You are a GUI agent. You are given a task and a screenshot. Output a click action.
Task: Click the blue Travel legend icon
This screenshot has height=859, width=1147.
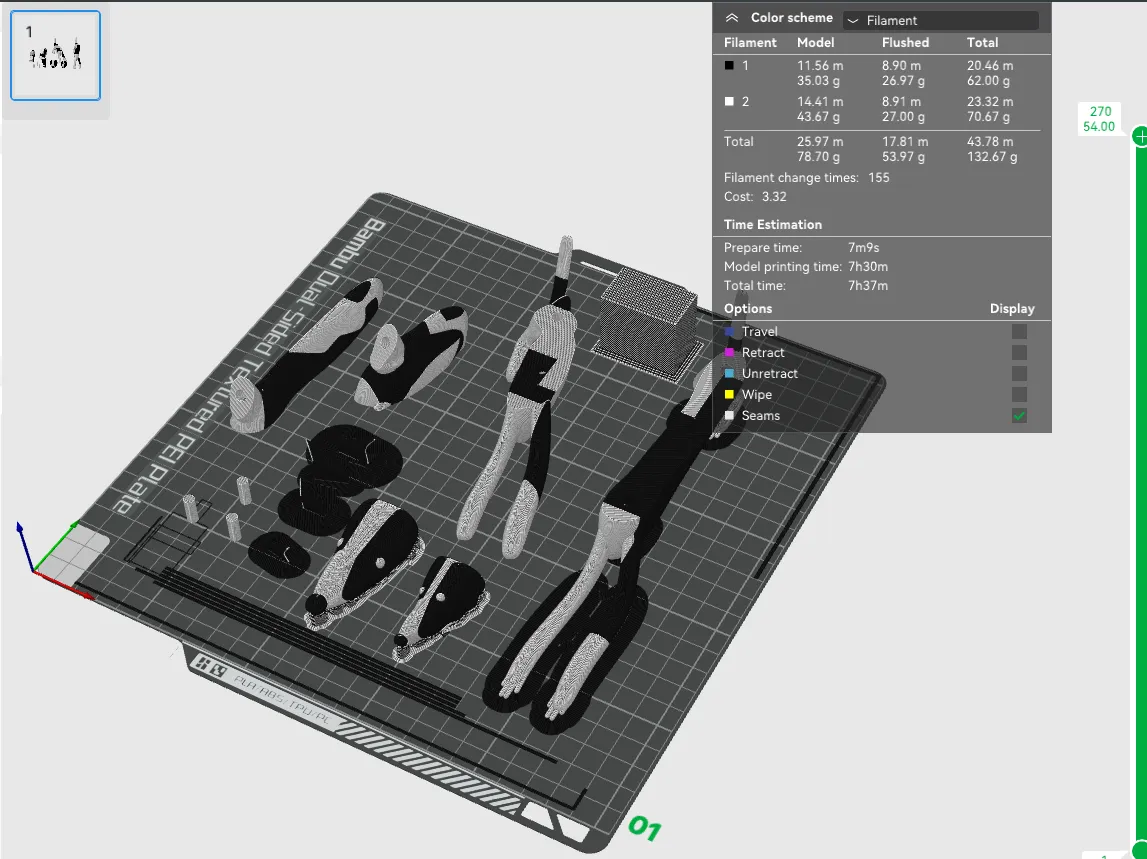pos(729,332)
